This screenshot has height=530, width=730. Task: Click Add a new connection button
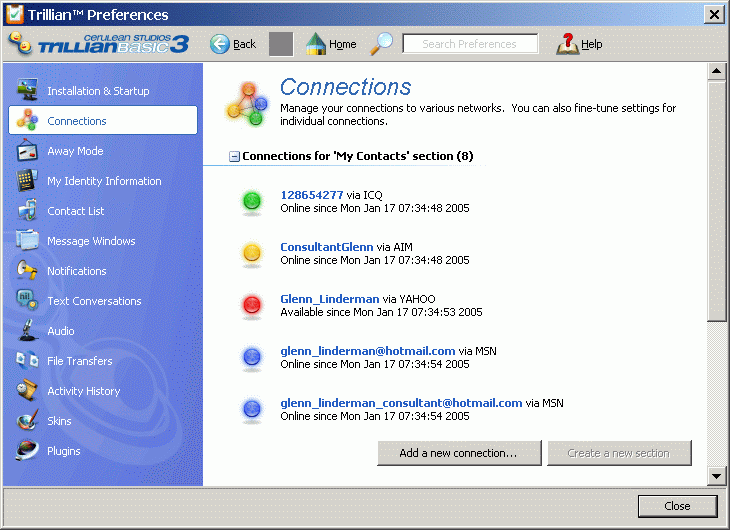click(x=459, y=453)
